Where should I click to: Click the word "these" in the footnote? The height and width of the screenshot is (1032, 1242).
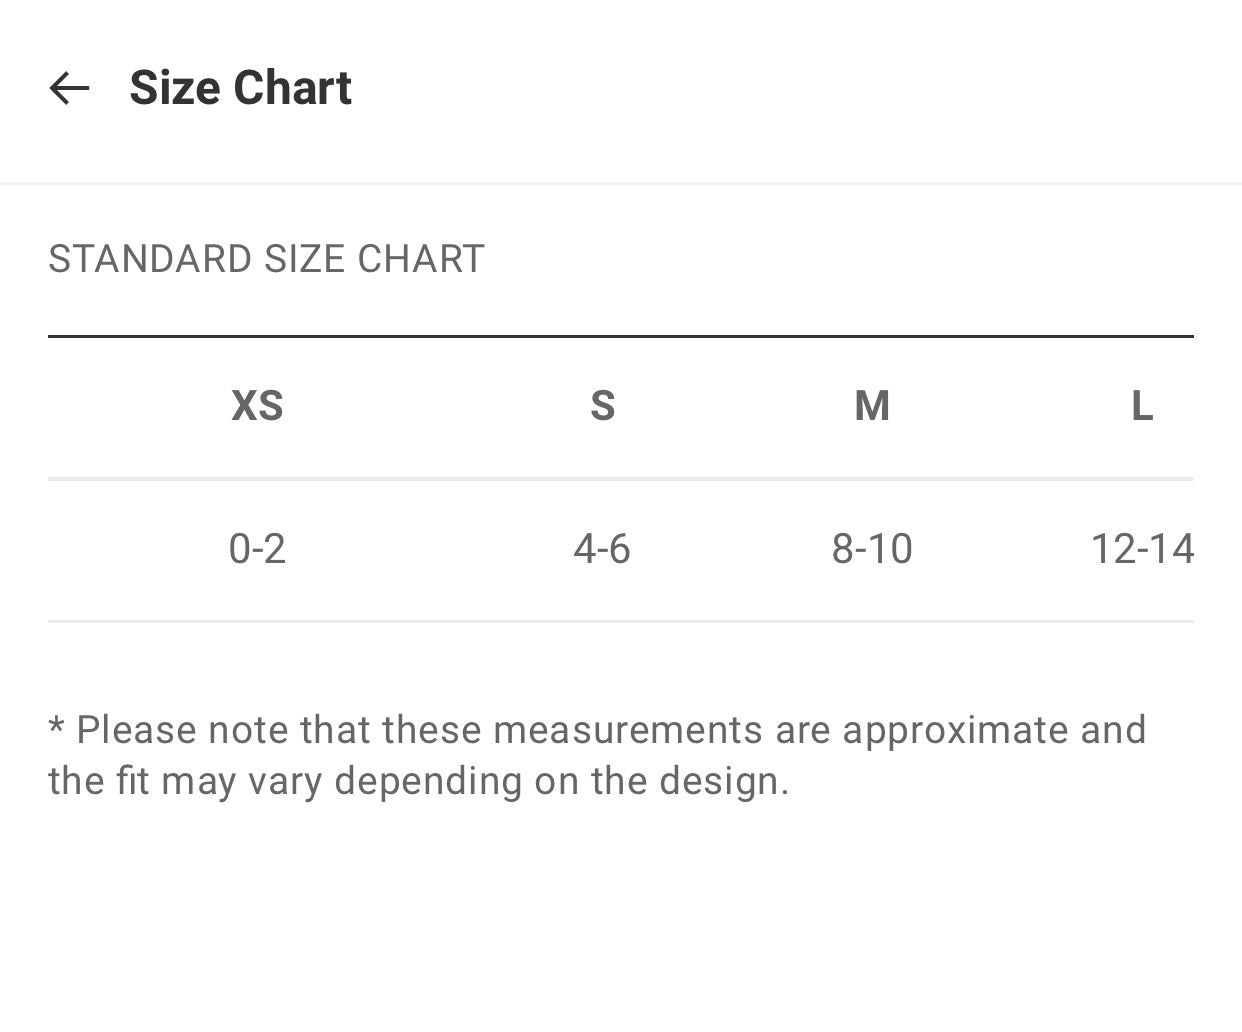[x=432, y=730]
